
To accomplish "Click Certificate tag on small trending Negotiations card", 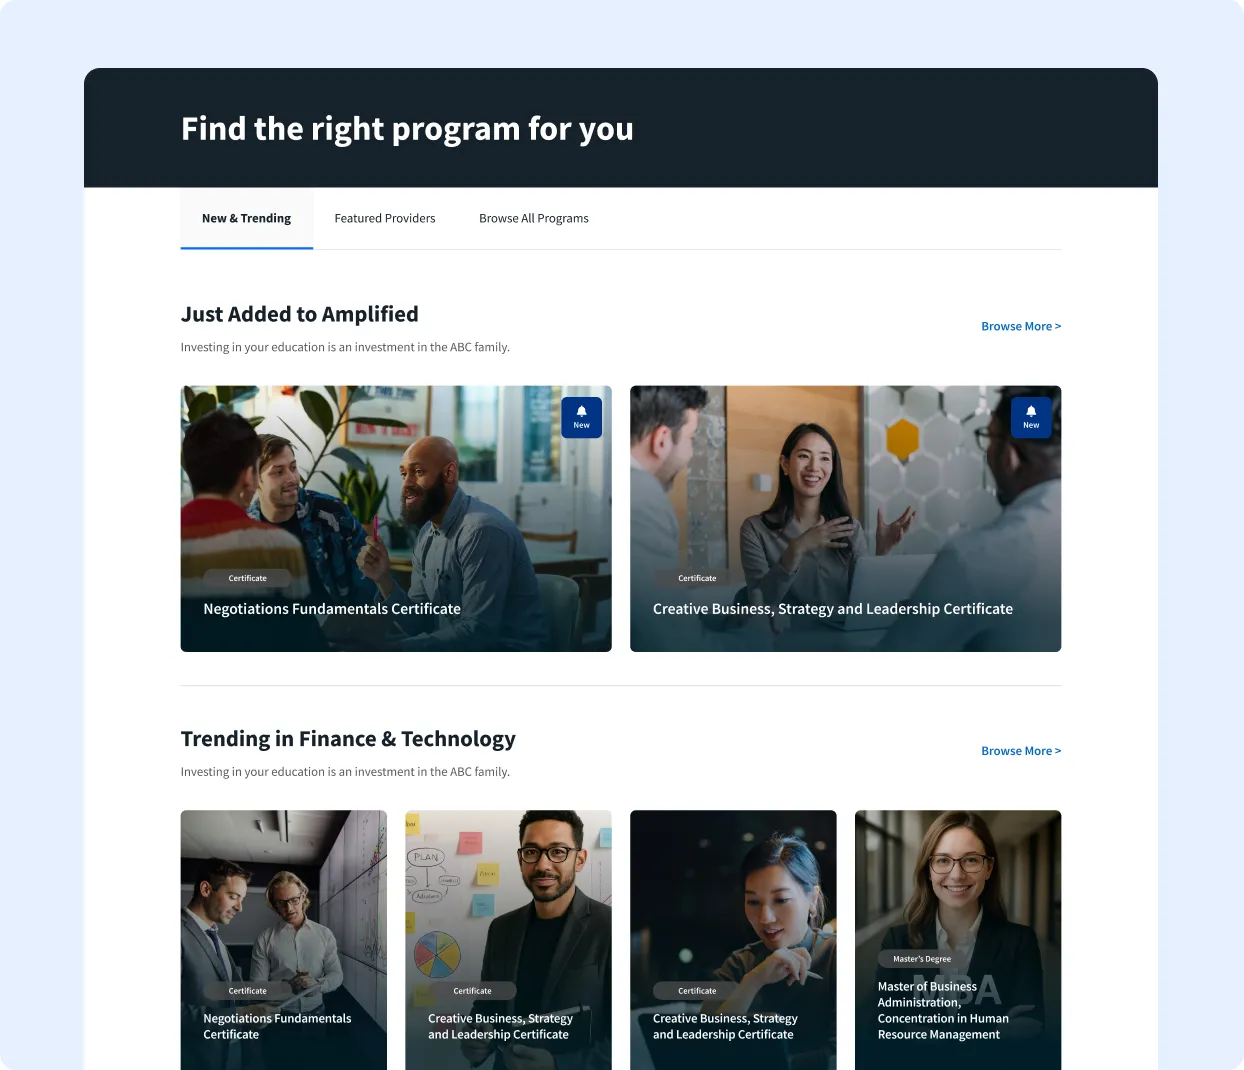I will tap(248, 991).
